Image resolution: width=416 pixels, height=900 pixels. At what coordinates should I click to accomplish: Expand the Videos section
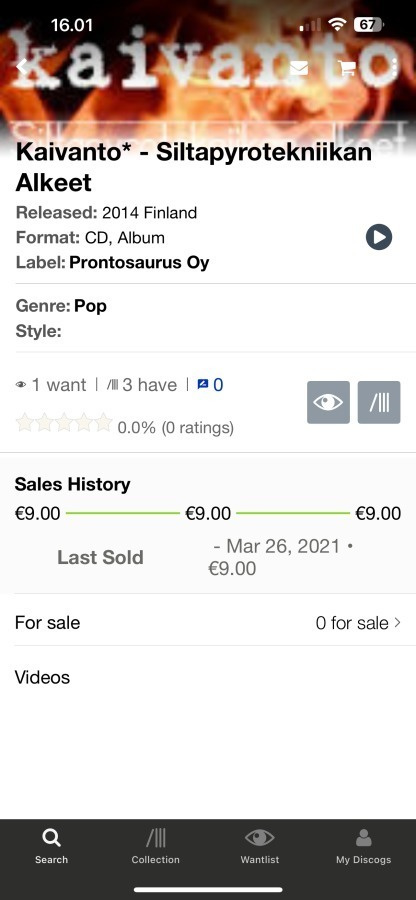tap(208, 677)
